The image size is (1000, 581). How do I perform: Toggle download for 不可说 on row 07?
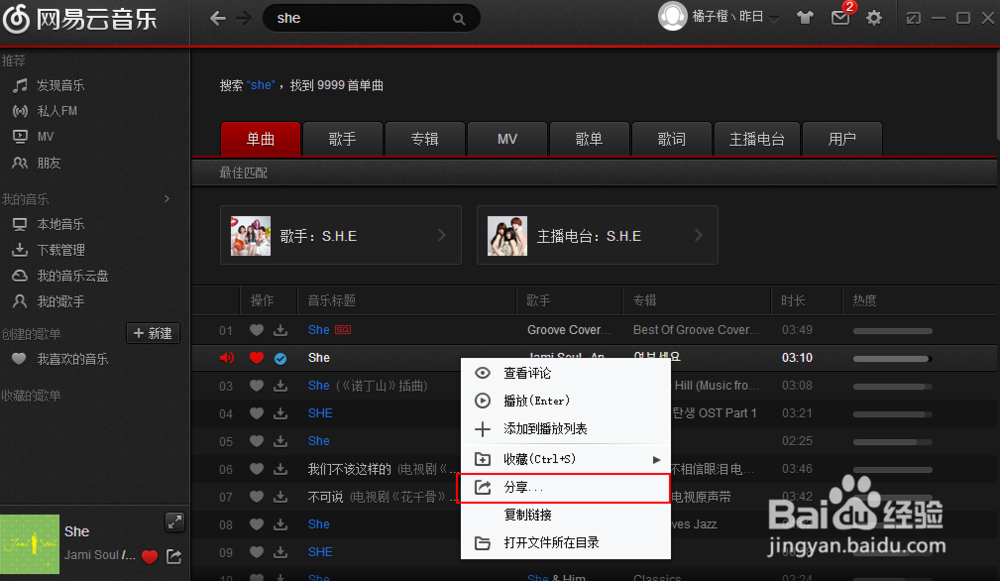279,496
